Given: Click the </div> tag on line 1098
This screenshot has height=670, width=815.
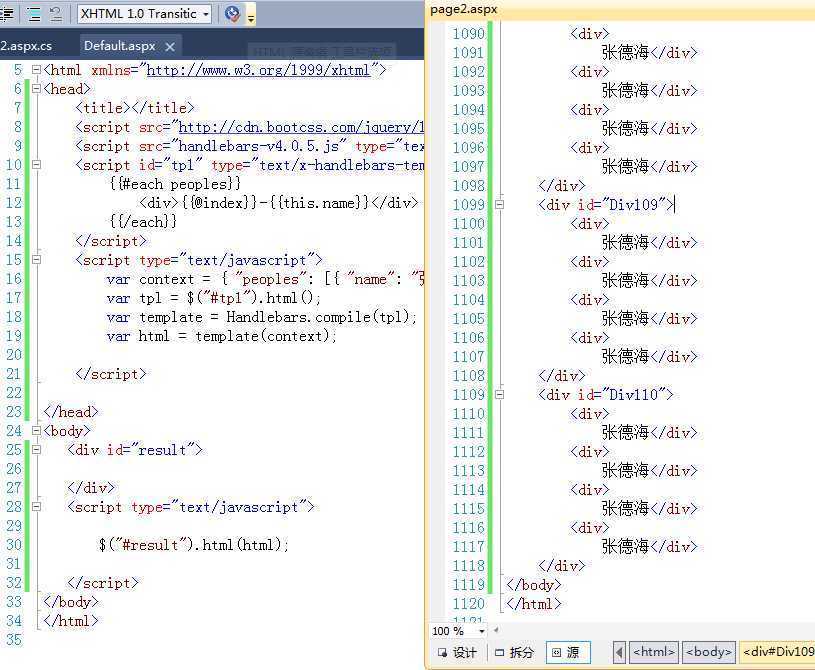Looking at the screenshot, I should [x=562, y=186].
